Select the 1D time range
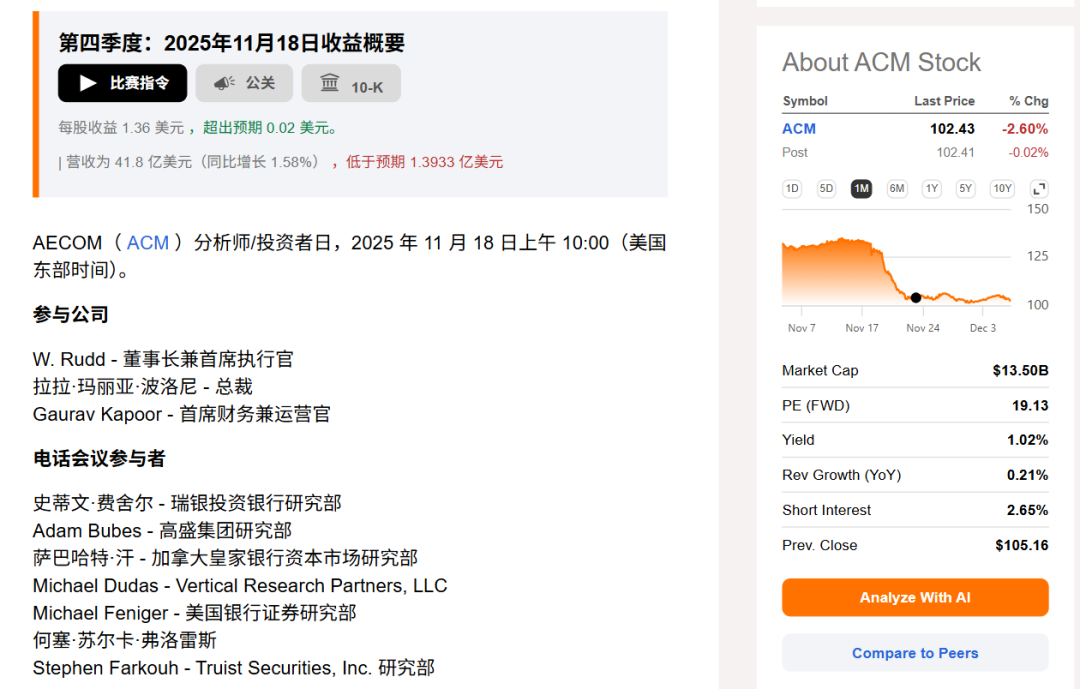The image size is (1080, 689). click(x=791, y=188)
